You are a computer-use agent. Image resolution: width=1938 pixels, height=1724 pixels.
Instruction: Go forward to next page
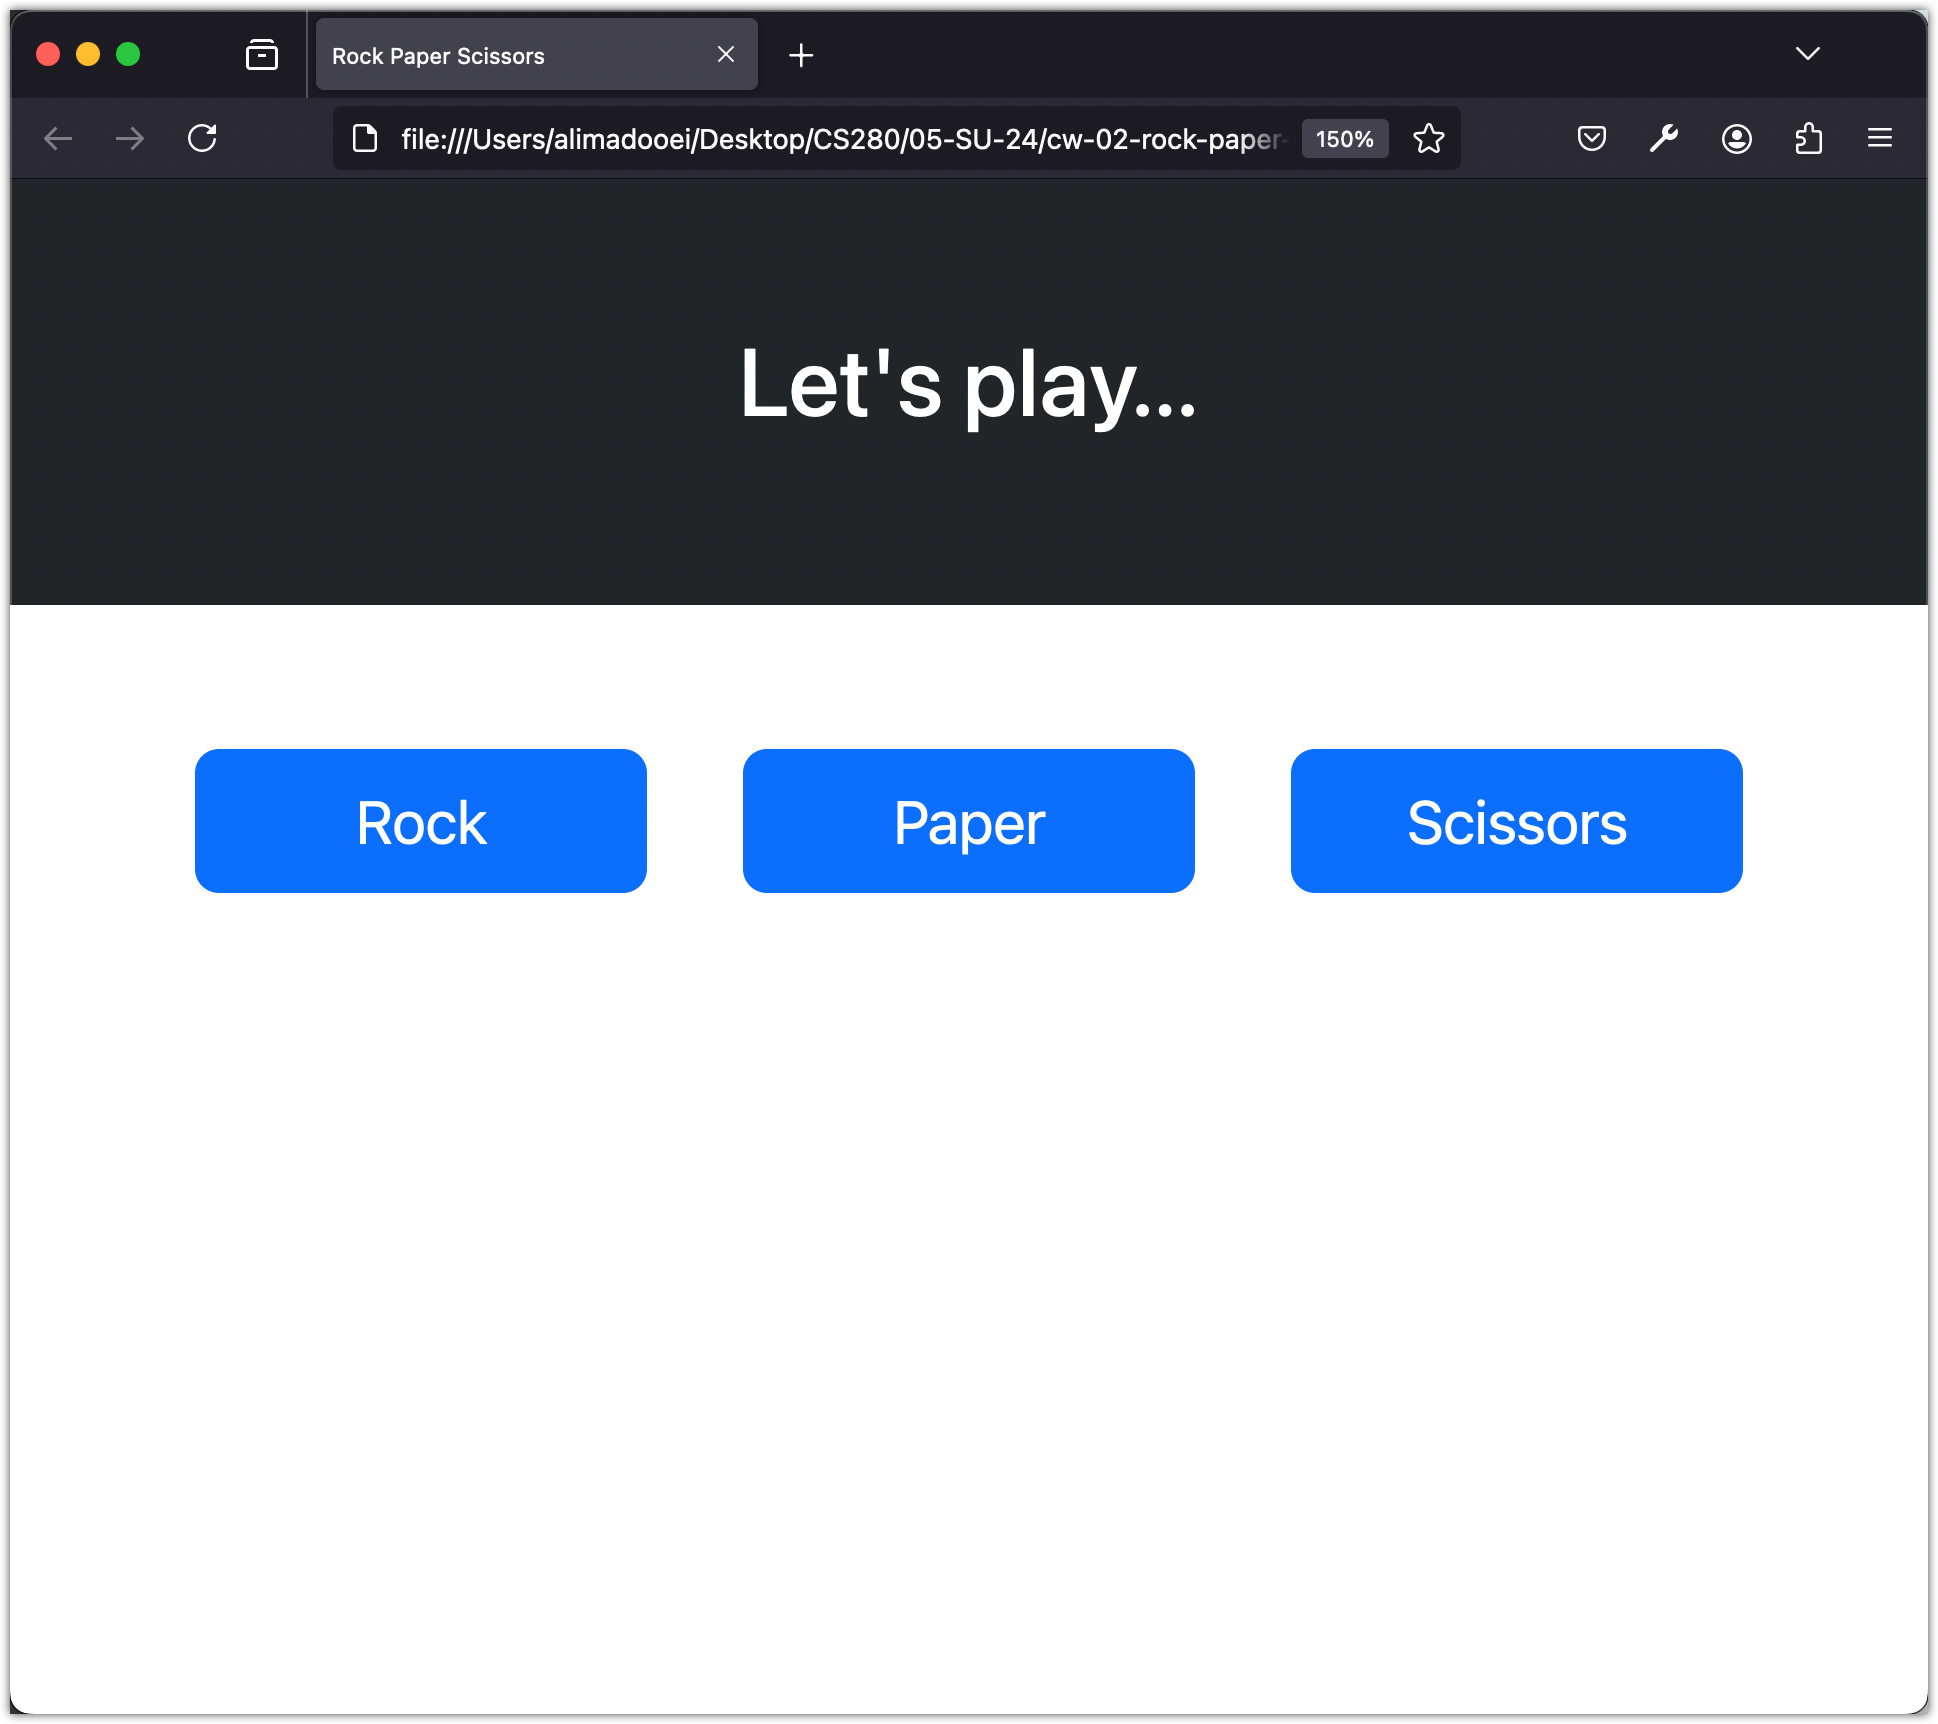[x=130, y=138]
